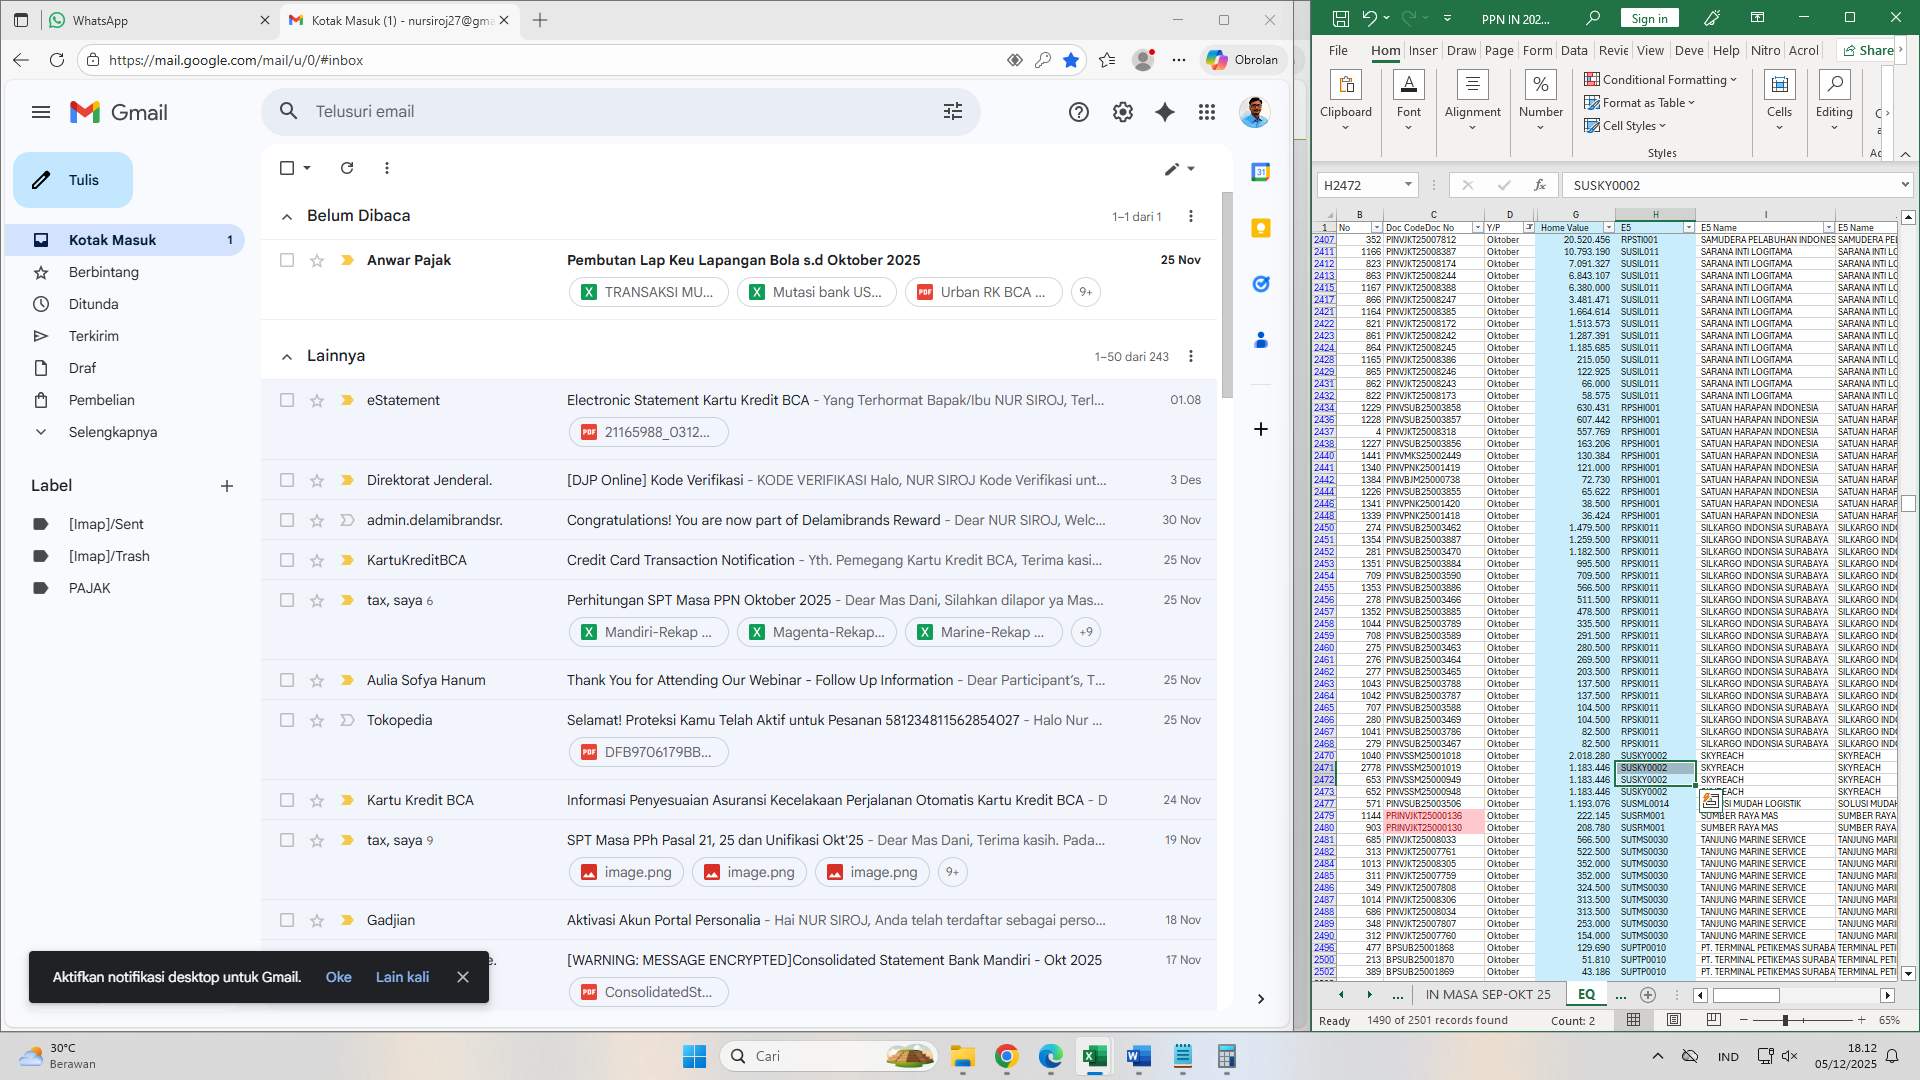Click the Insert Function (fx) icon
The image size is (1920, 1080).
pos(1539,185)
